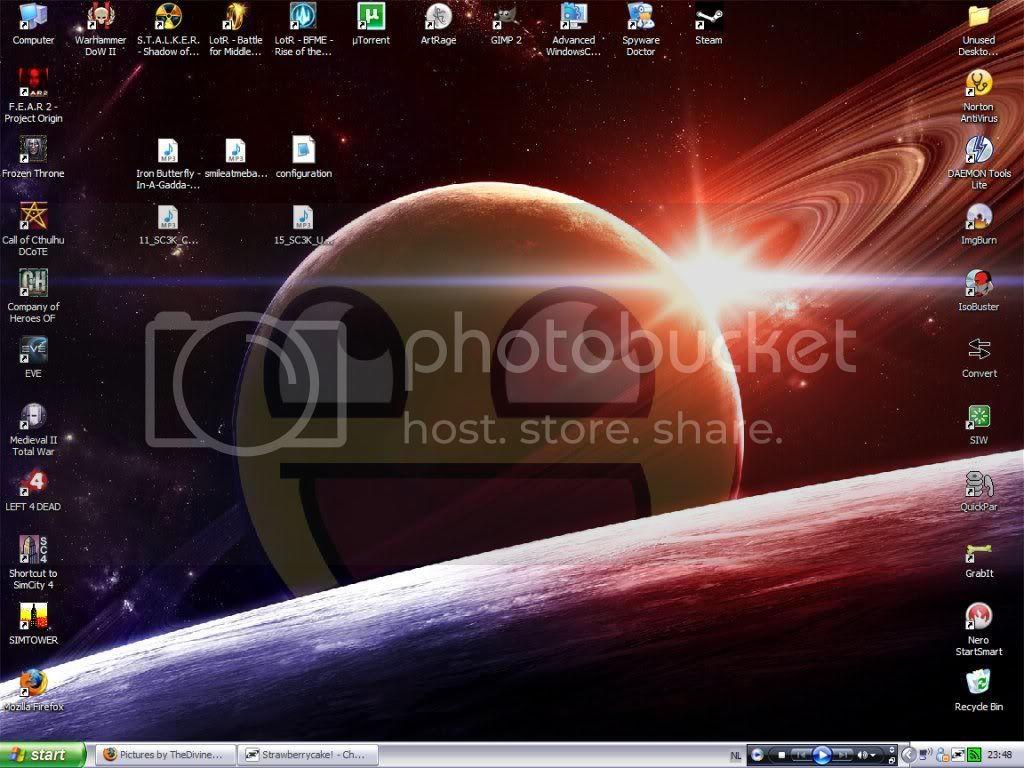Open the configuration file icon
Image resolution: width=1024 pixels, height=768 pixels.
coord(303,157)
